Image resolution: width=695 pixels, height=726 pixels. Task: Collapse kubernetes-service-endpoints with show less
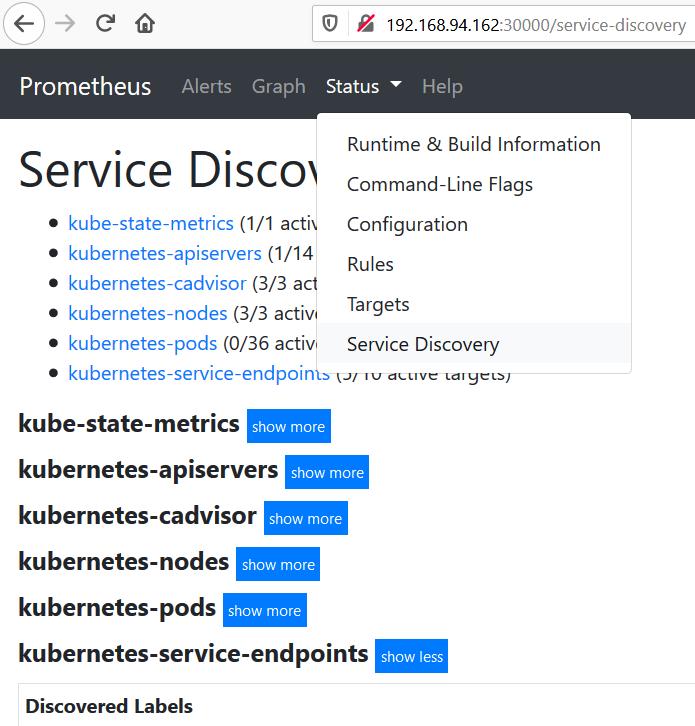[x=411, y=656]
